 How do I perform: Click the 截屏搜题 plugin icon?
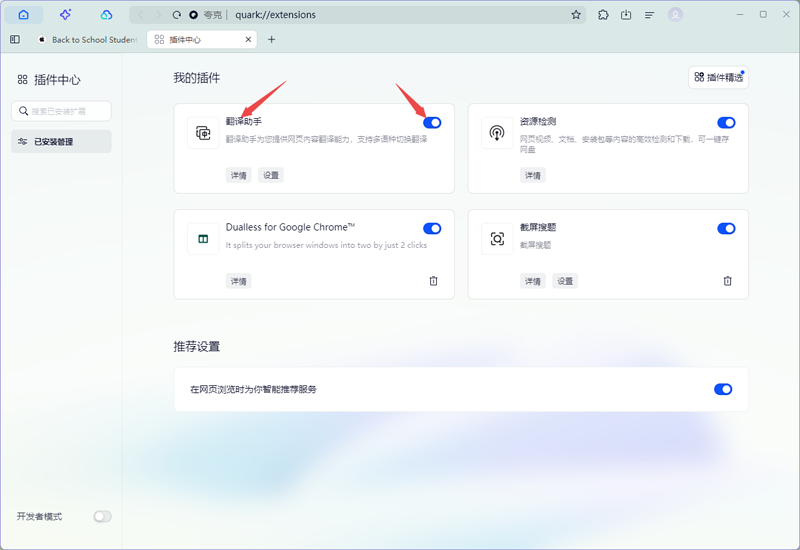[x=497, y=239]
